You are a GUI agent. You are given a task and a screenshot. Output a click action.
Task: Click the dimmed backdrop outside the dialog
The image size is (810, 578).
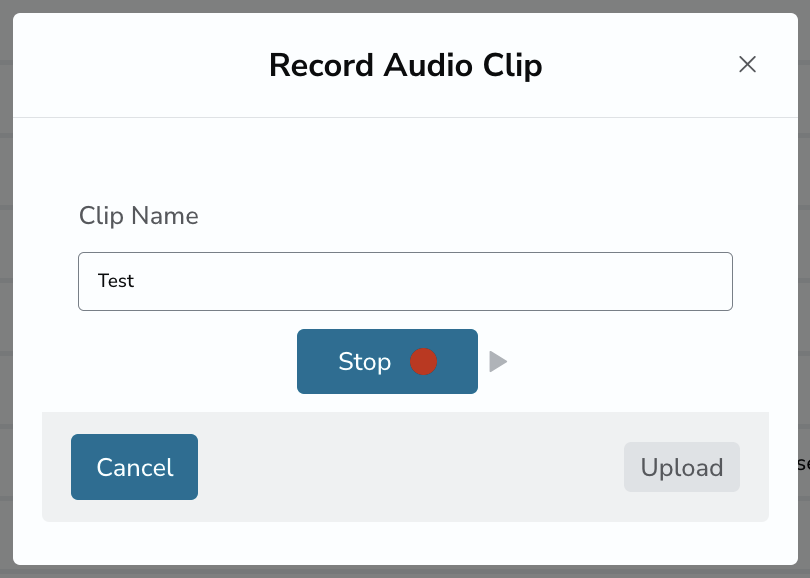click(6, 289)
